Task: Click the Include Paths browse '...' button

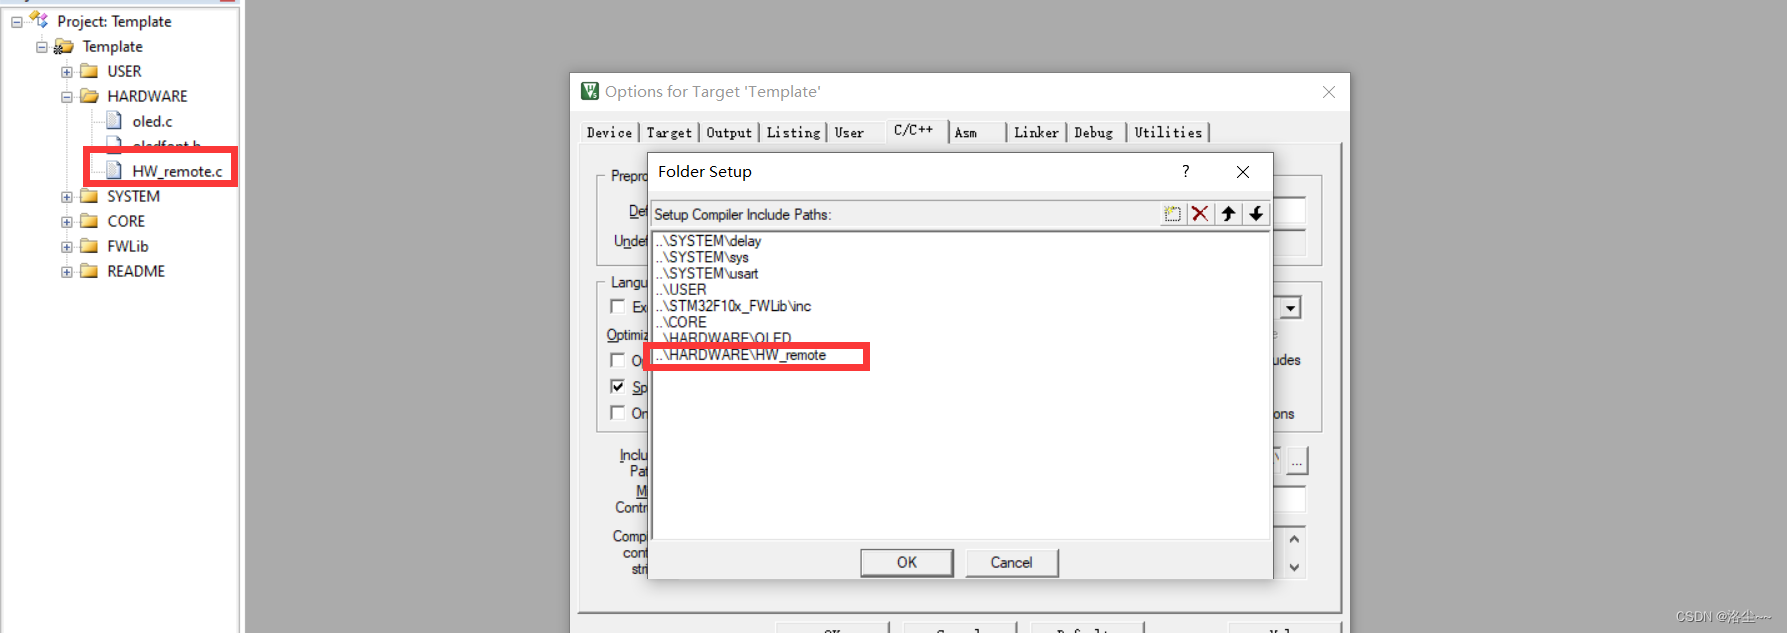Action: point(1297,461)
